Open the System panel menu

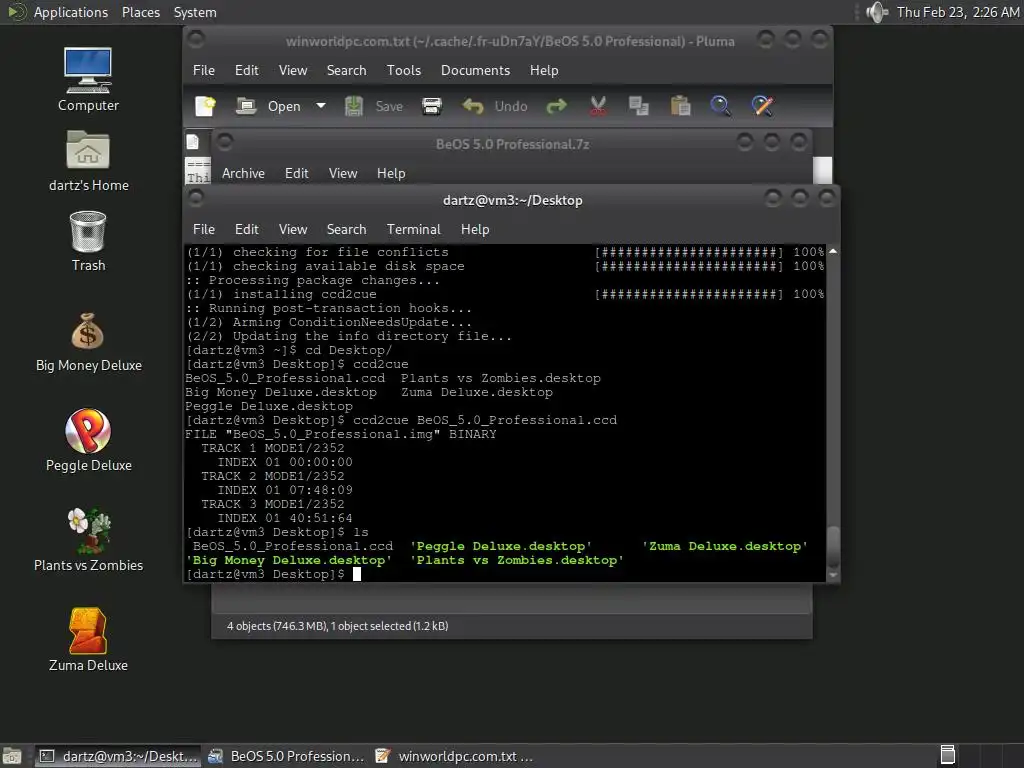(x=195, y=12)
